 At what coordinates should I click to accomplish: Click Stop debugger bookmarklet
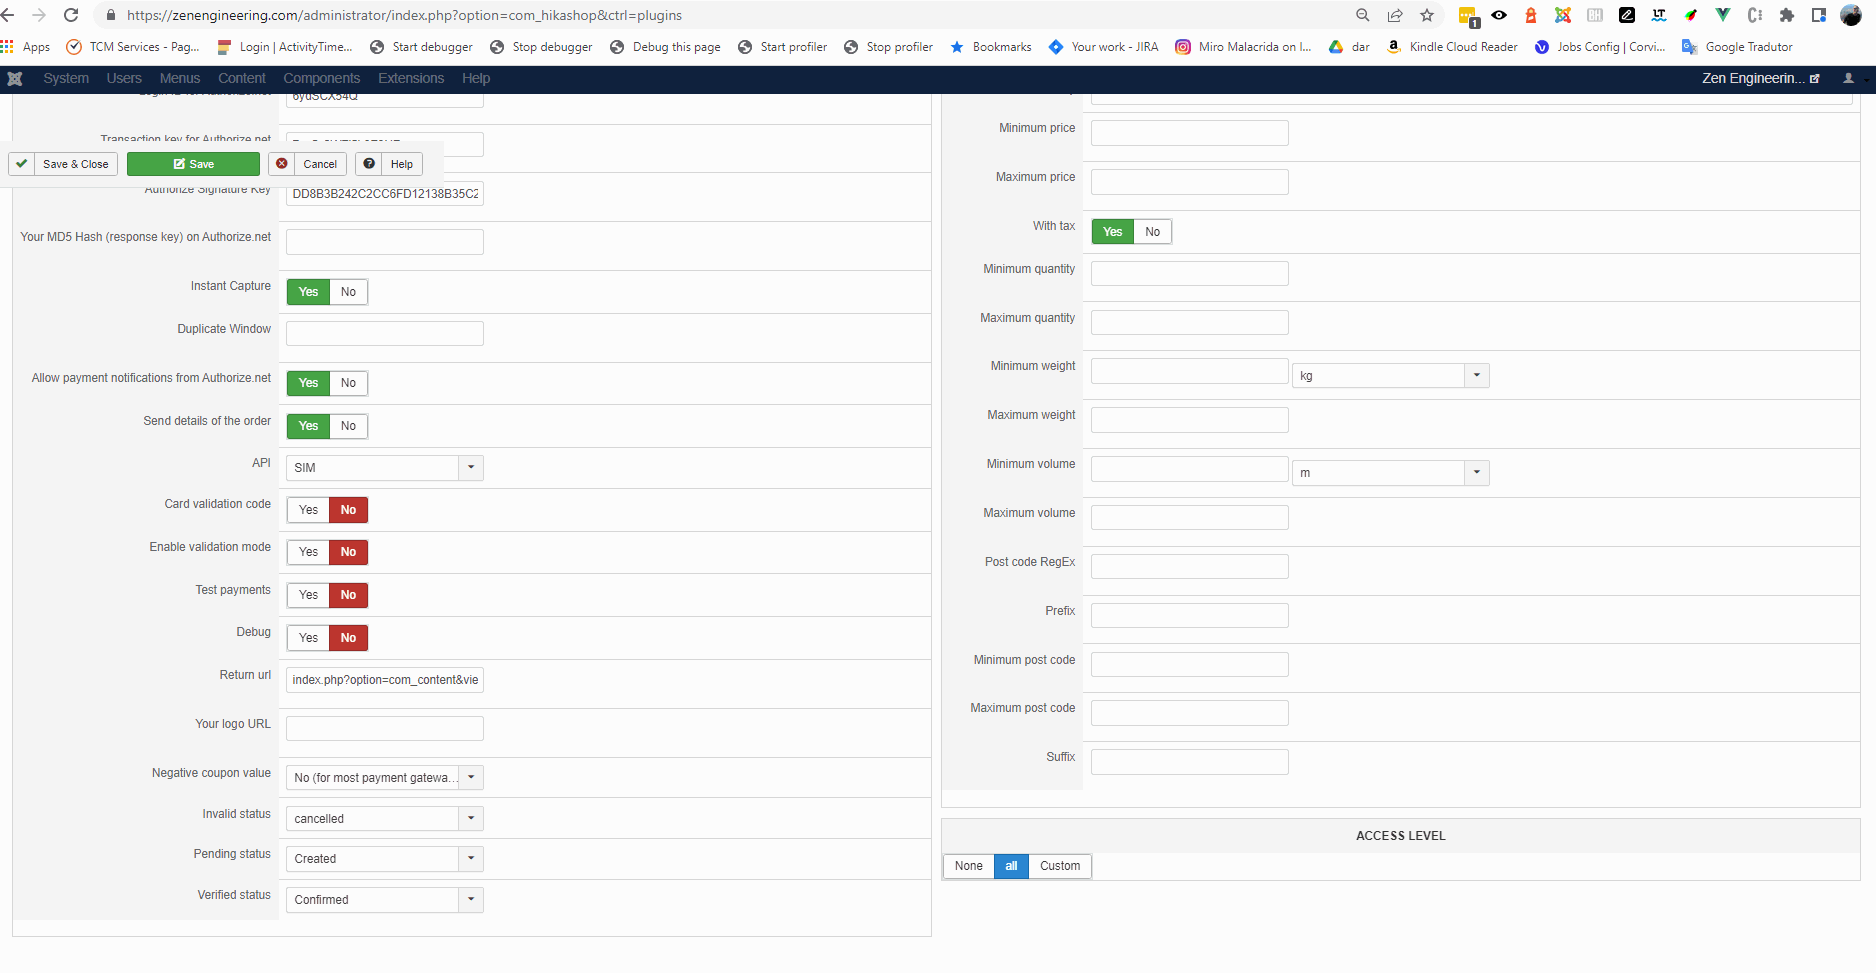pyautogui.click(x=541, y=47)
